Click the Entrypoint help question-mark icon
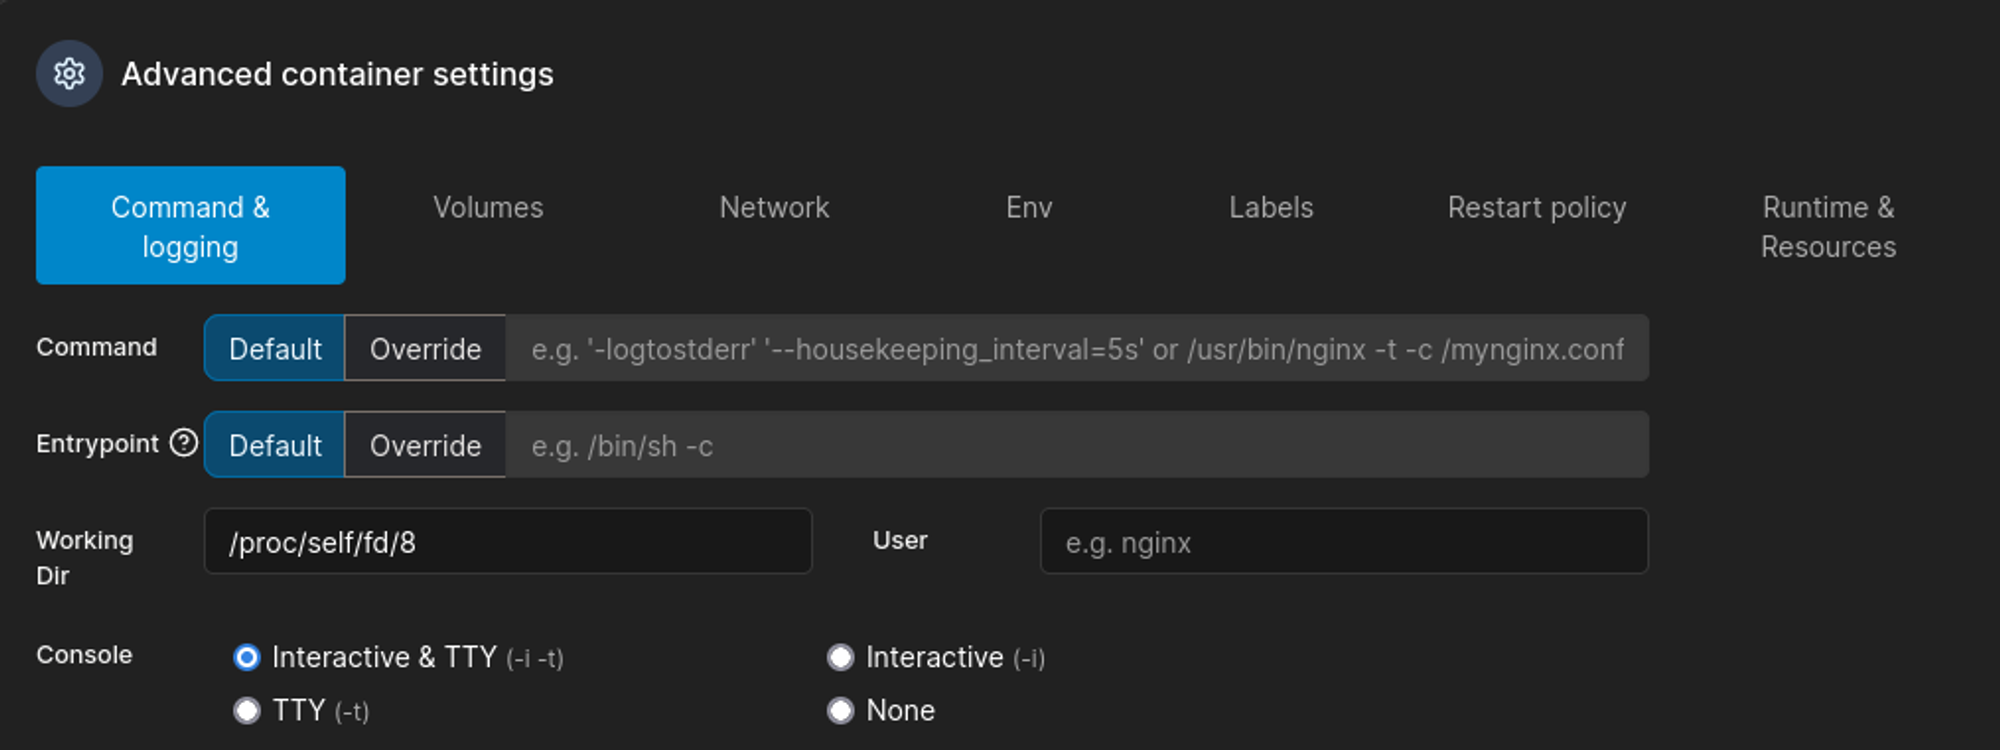Viewport: 2000px width, 750px height. 184,442
